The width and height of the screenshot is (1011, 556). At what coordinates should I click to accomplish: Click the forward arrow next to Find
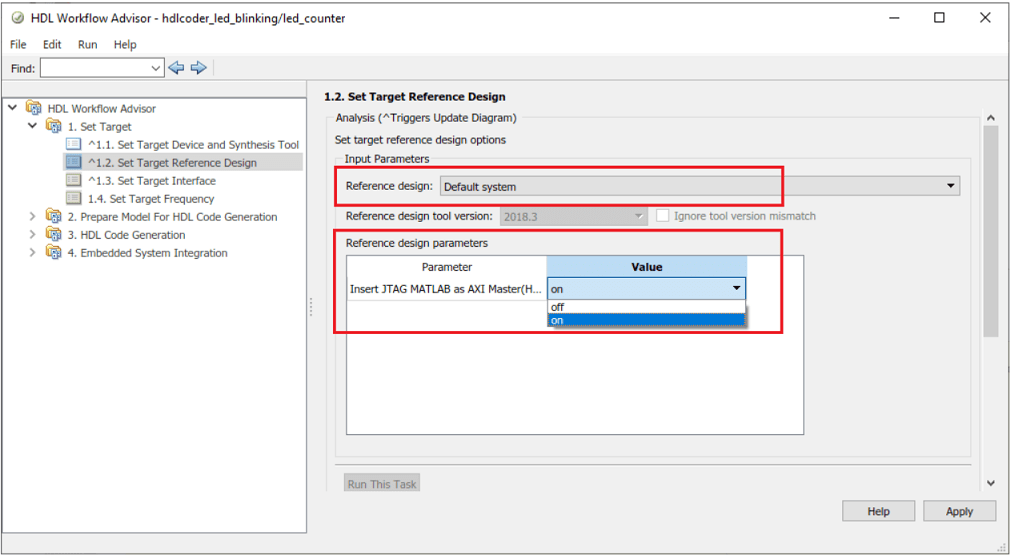[x=199, y=68]
